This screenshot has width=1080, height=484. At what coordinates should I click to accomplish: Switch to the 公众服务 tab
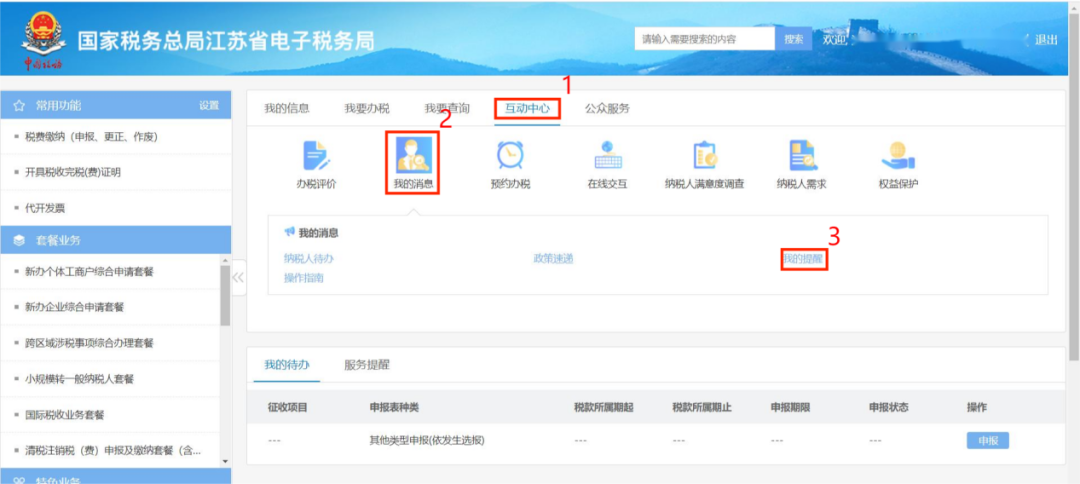pos(608,108)
